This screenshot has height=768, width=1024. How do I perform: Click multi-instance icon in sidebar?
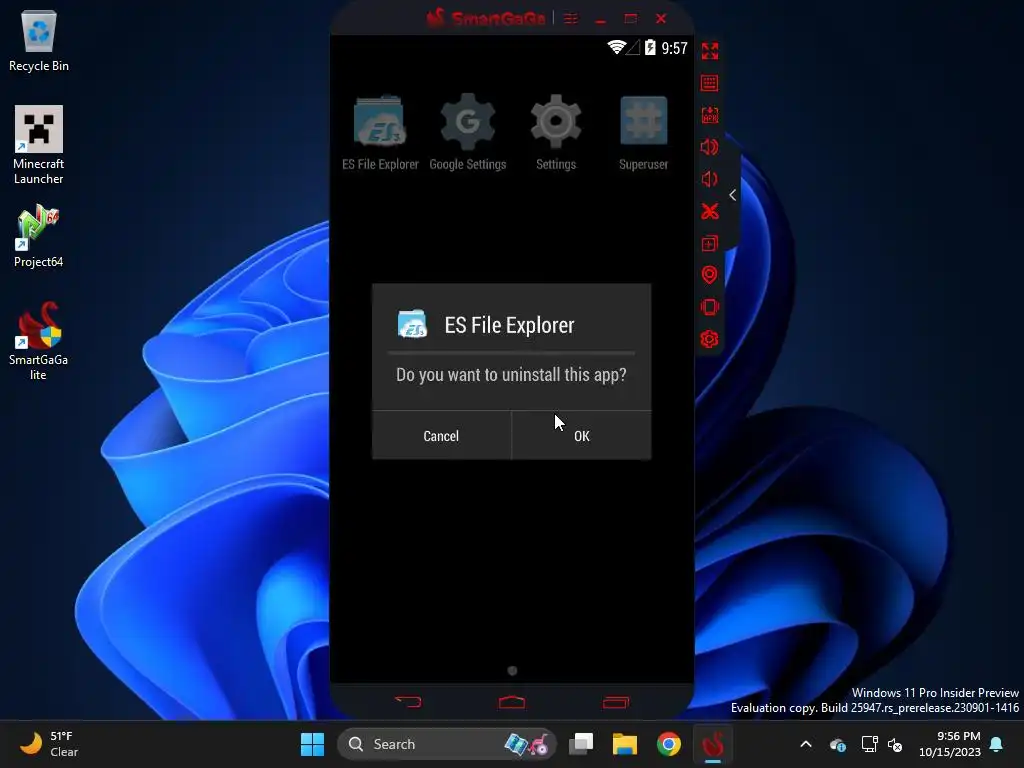tap(710, 243)
